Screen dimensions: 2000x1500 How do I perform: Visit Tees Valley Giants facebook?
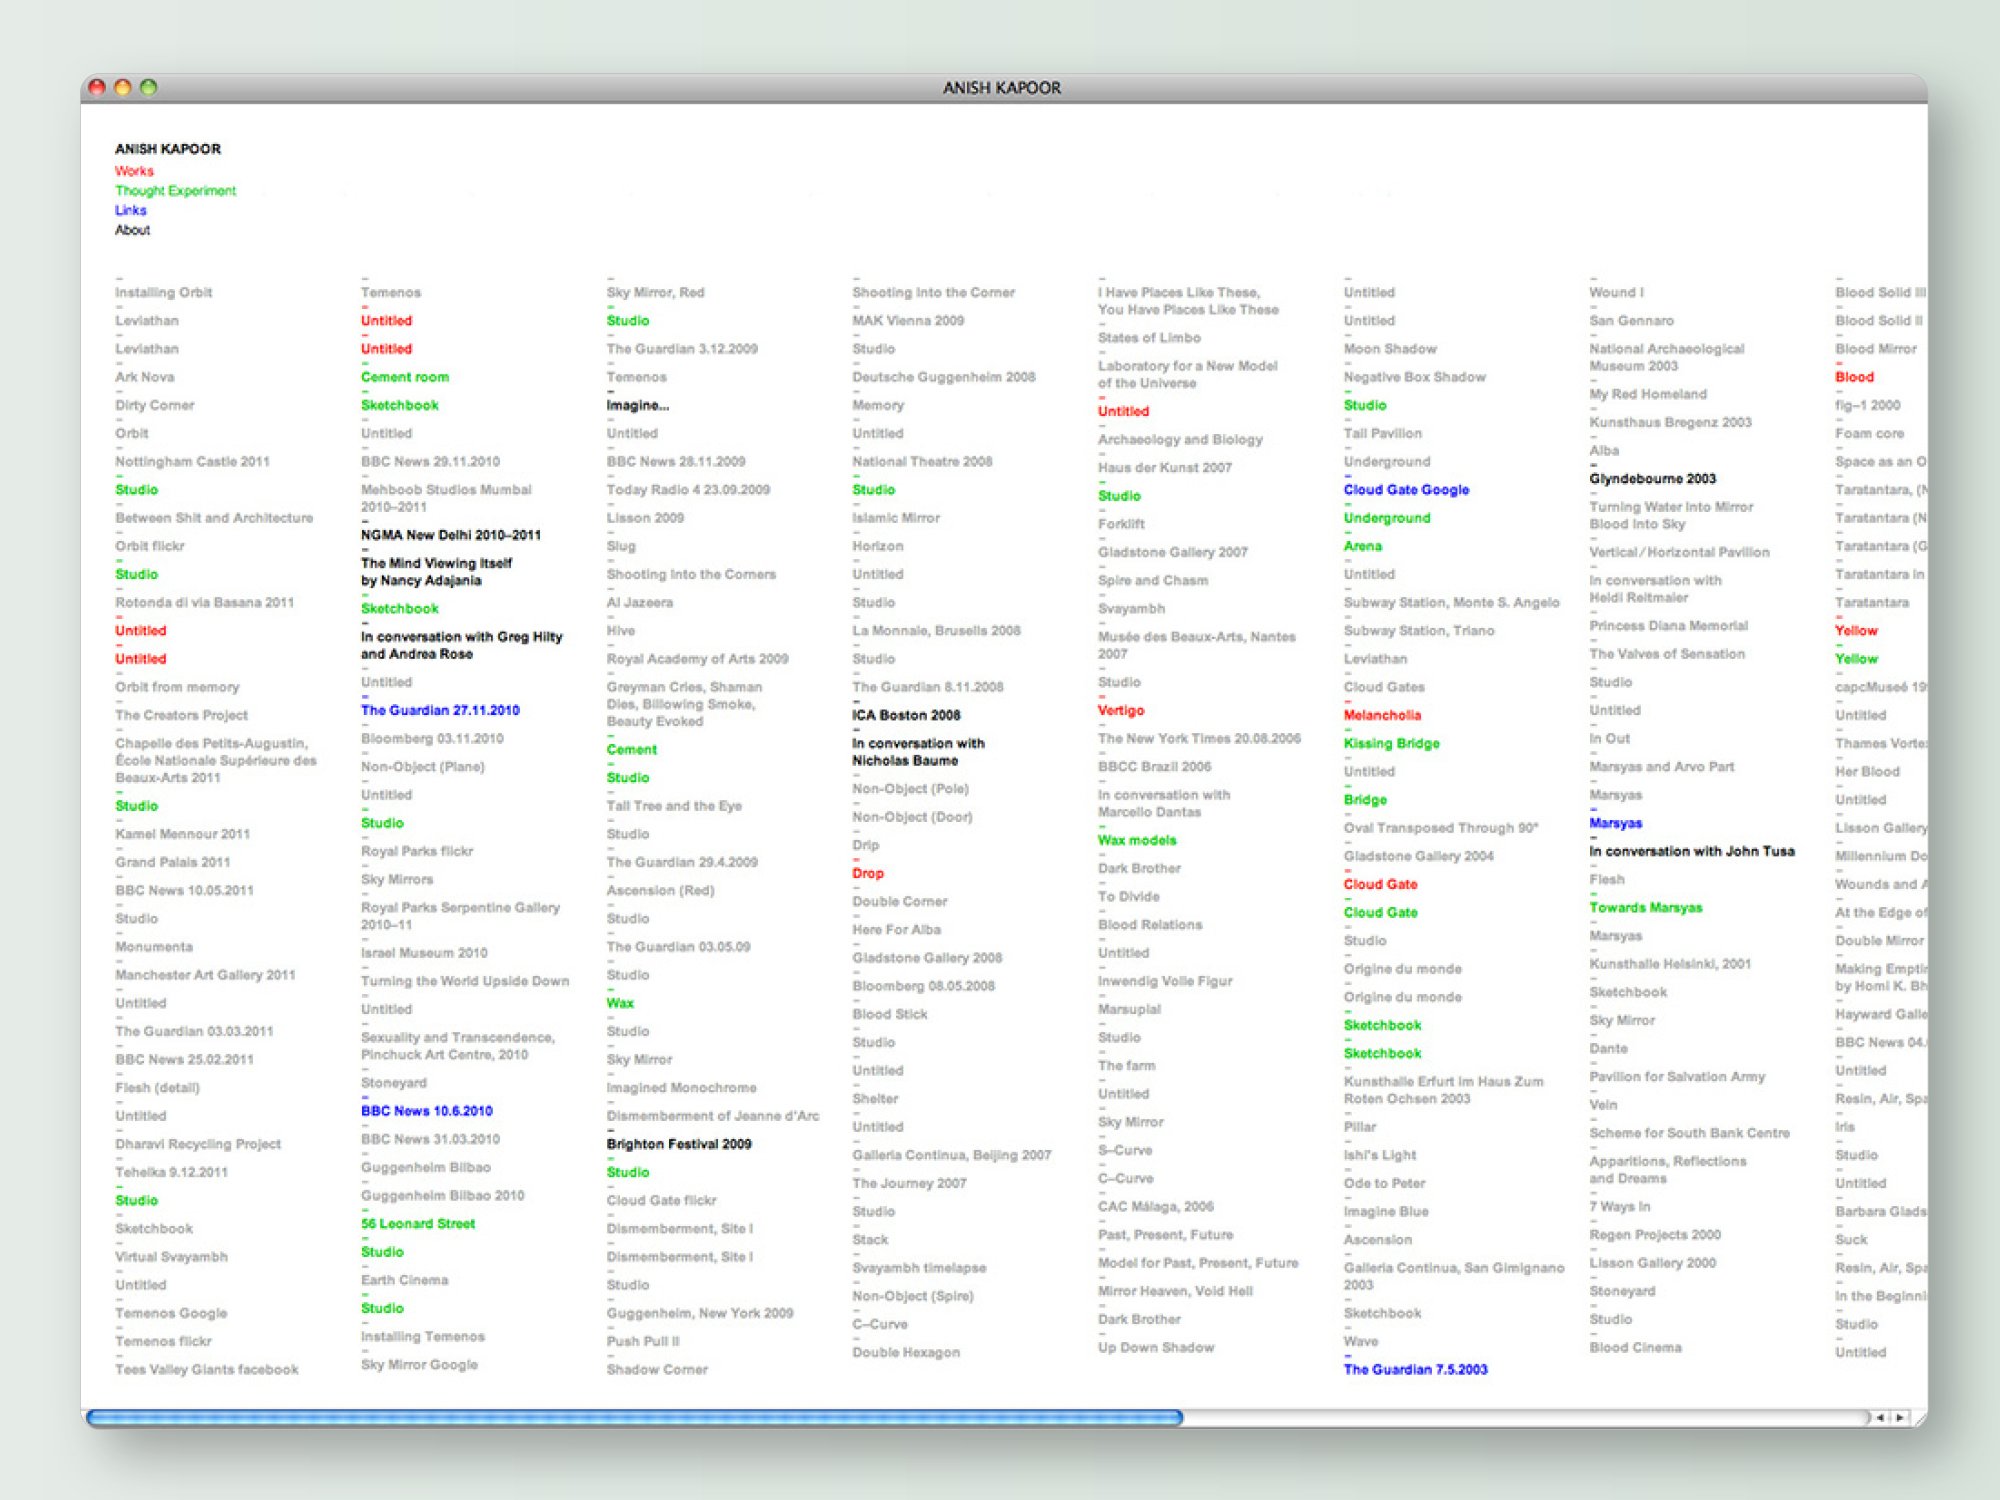coord(206,1370)
